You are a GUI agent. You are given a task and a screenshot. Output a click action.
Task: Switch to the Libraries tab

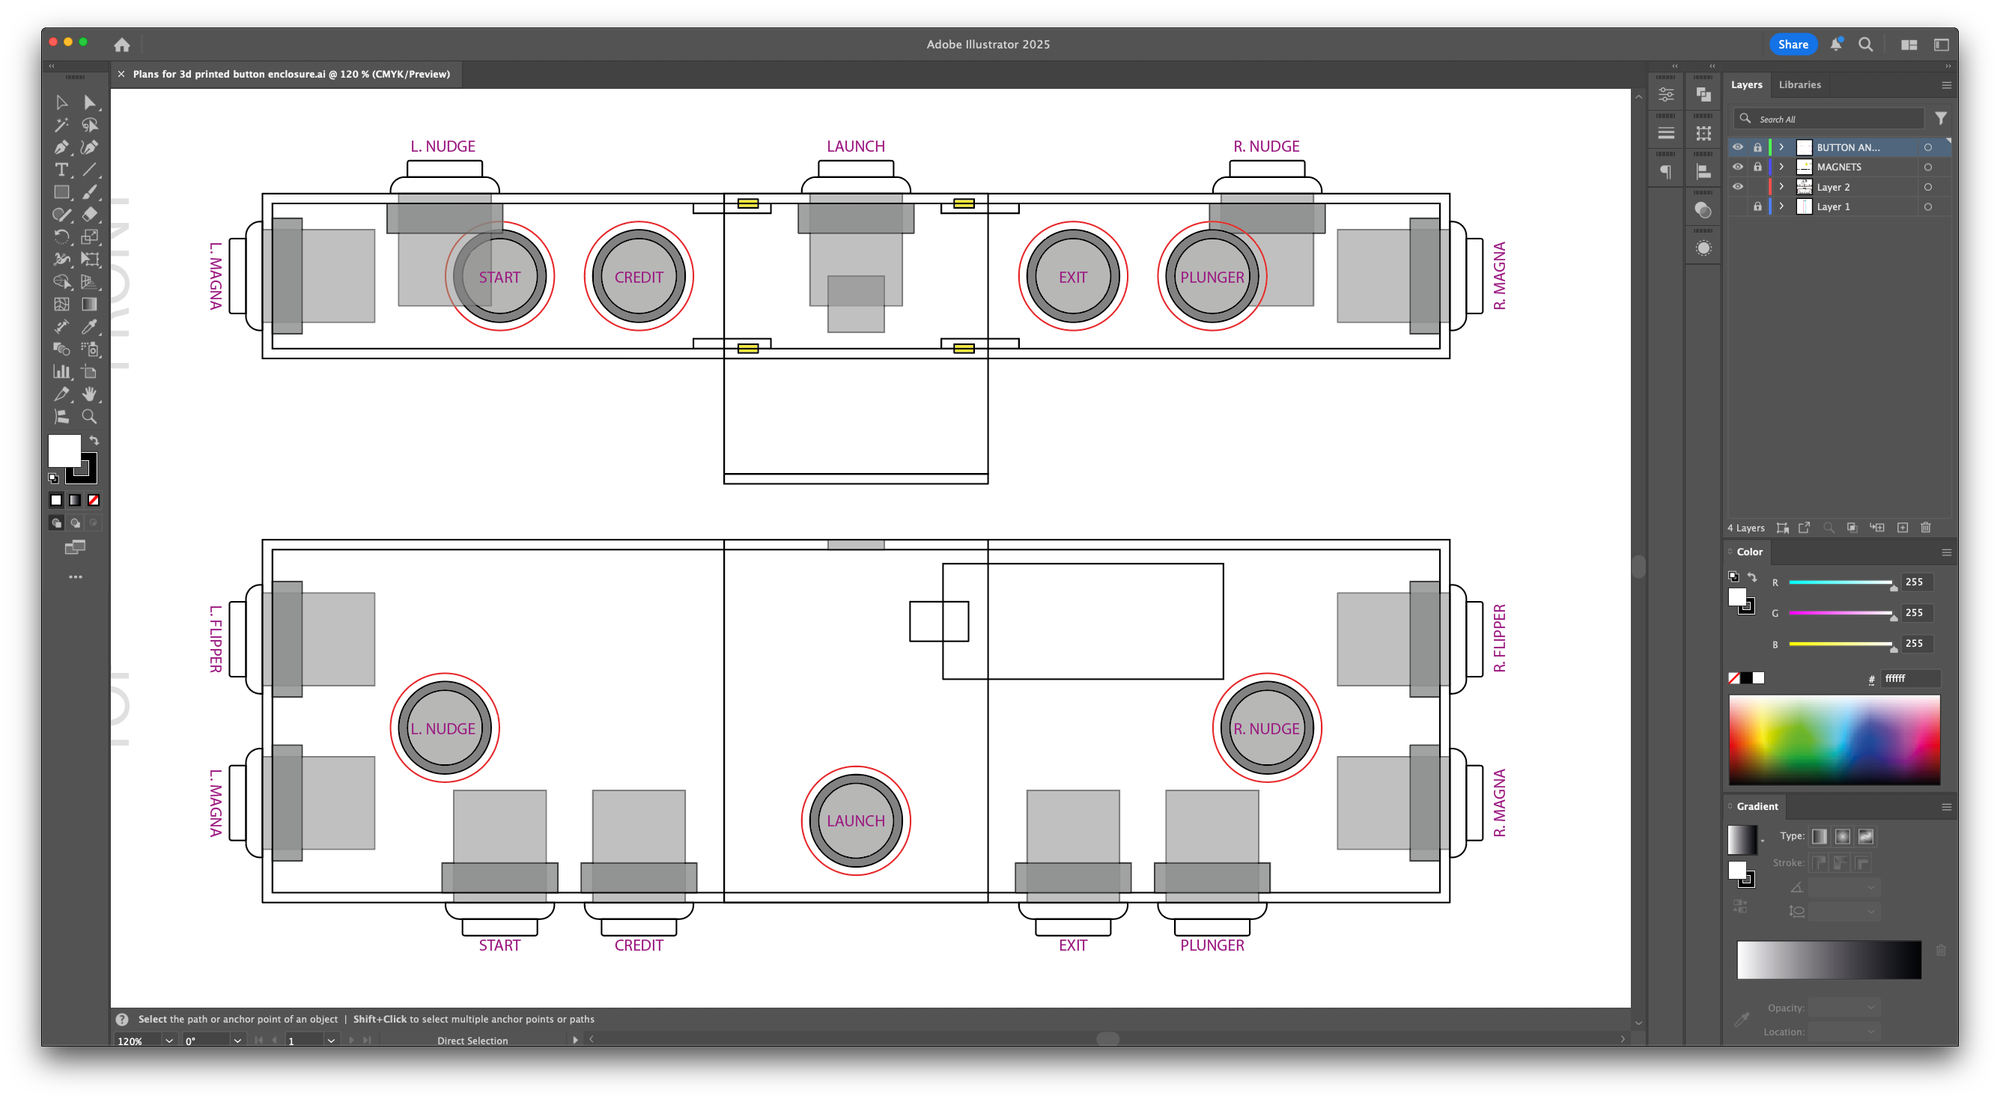pos(1799,85)
